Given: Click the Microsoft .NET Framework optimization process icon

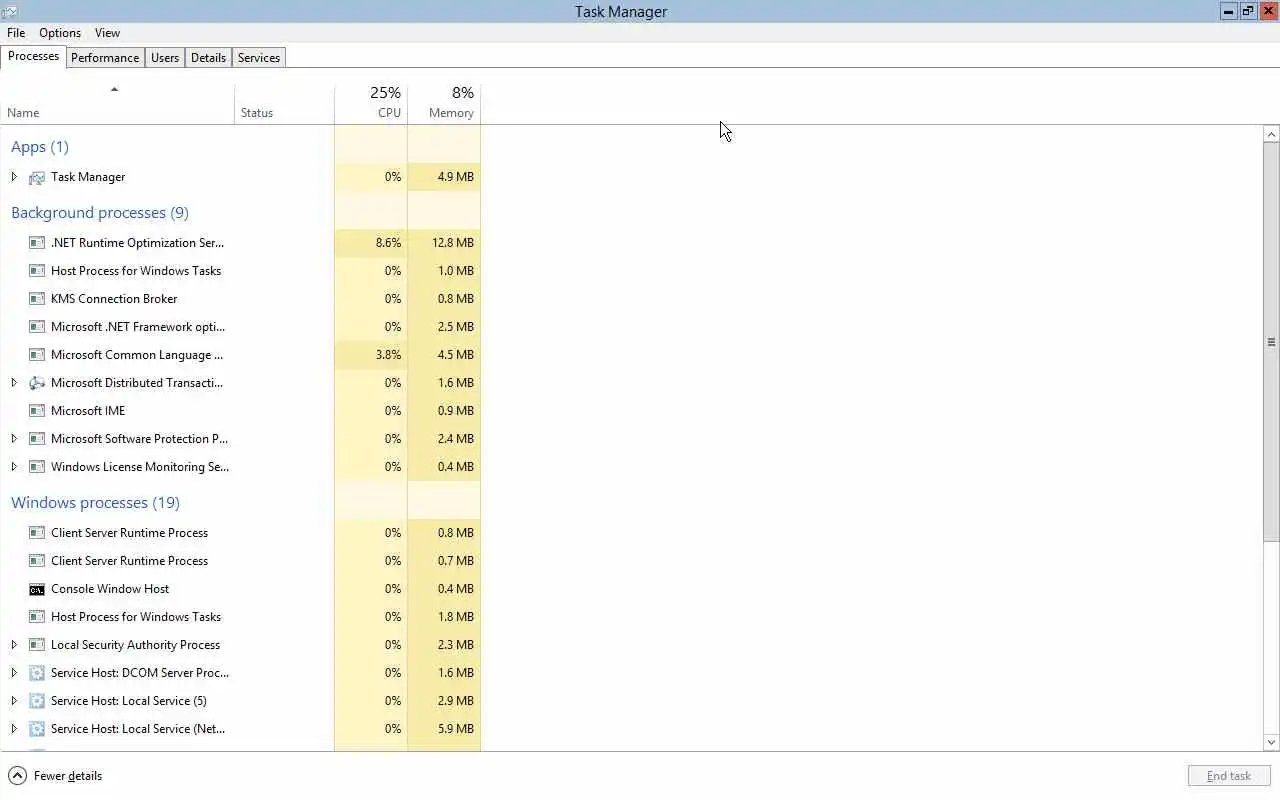Looking at the screenshot, I should pyautogui.click(x=37, y=327).
